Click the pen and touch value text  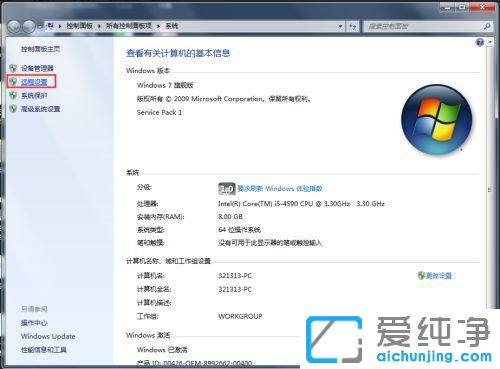point(270,243)
